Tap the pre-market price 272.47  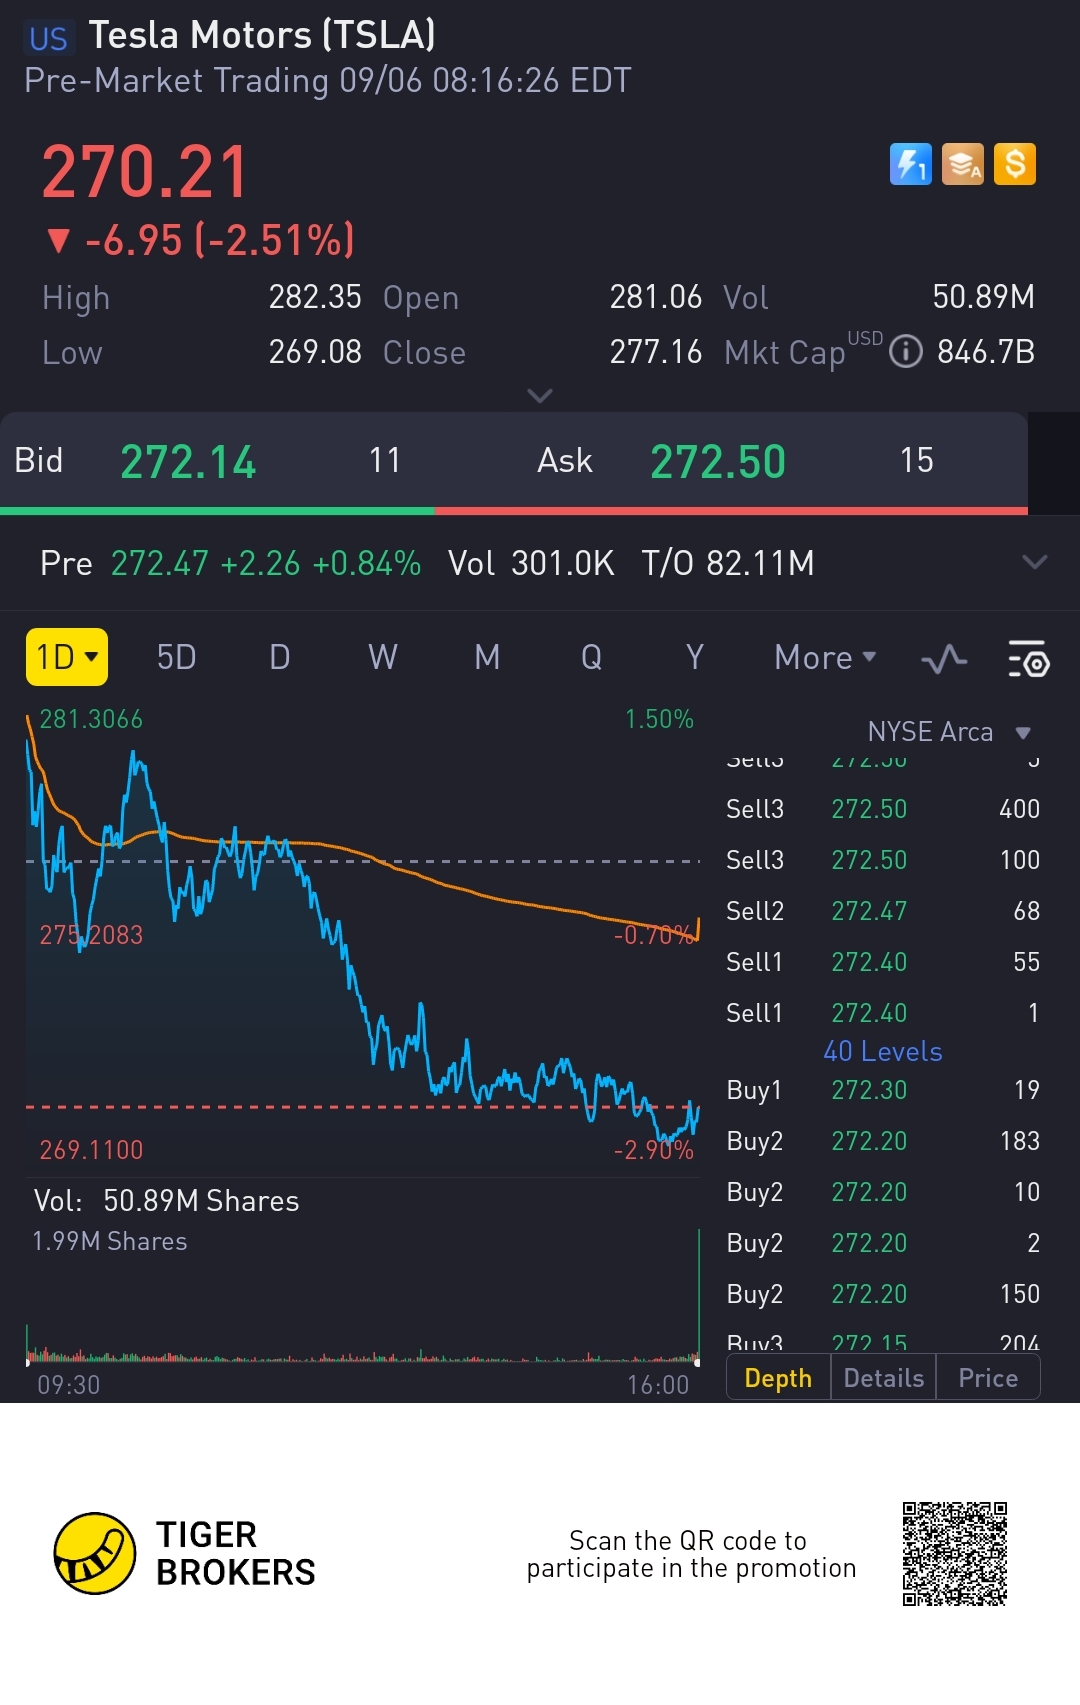(x=160, y=563)
